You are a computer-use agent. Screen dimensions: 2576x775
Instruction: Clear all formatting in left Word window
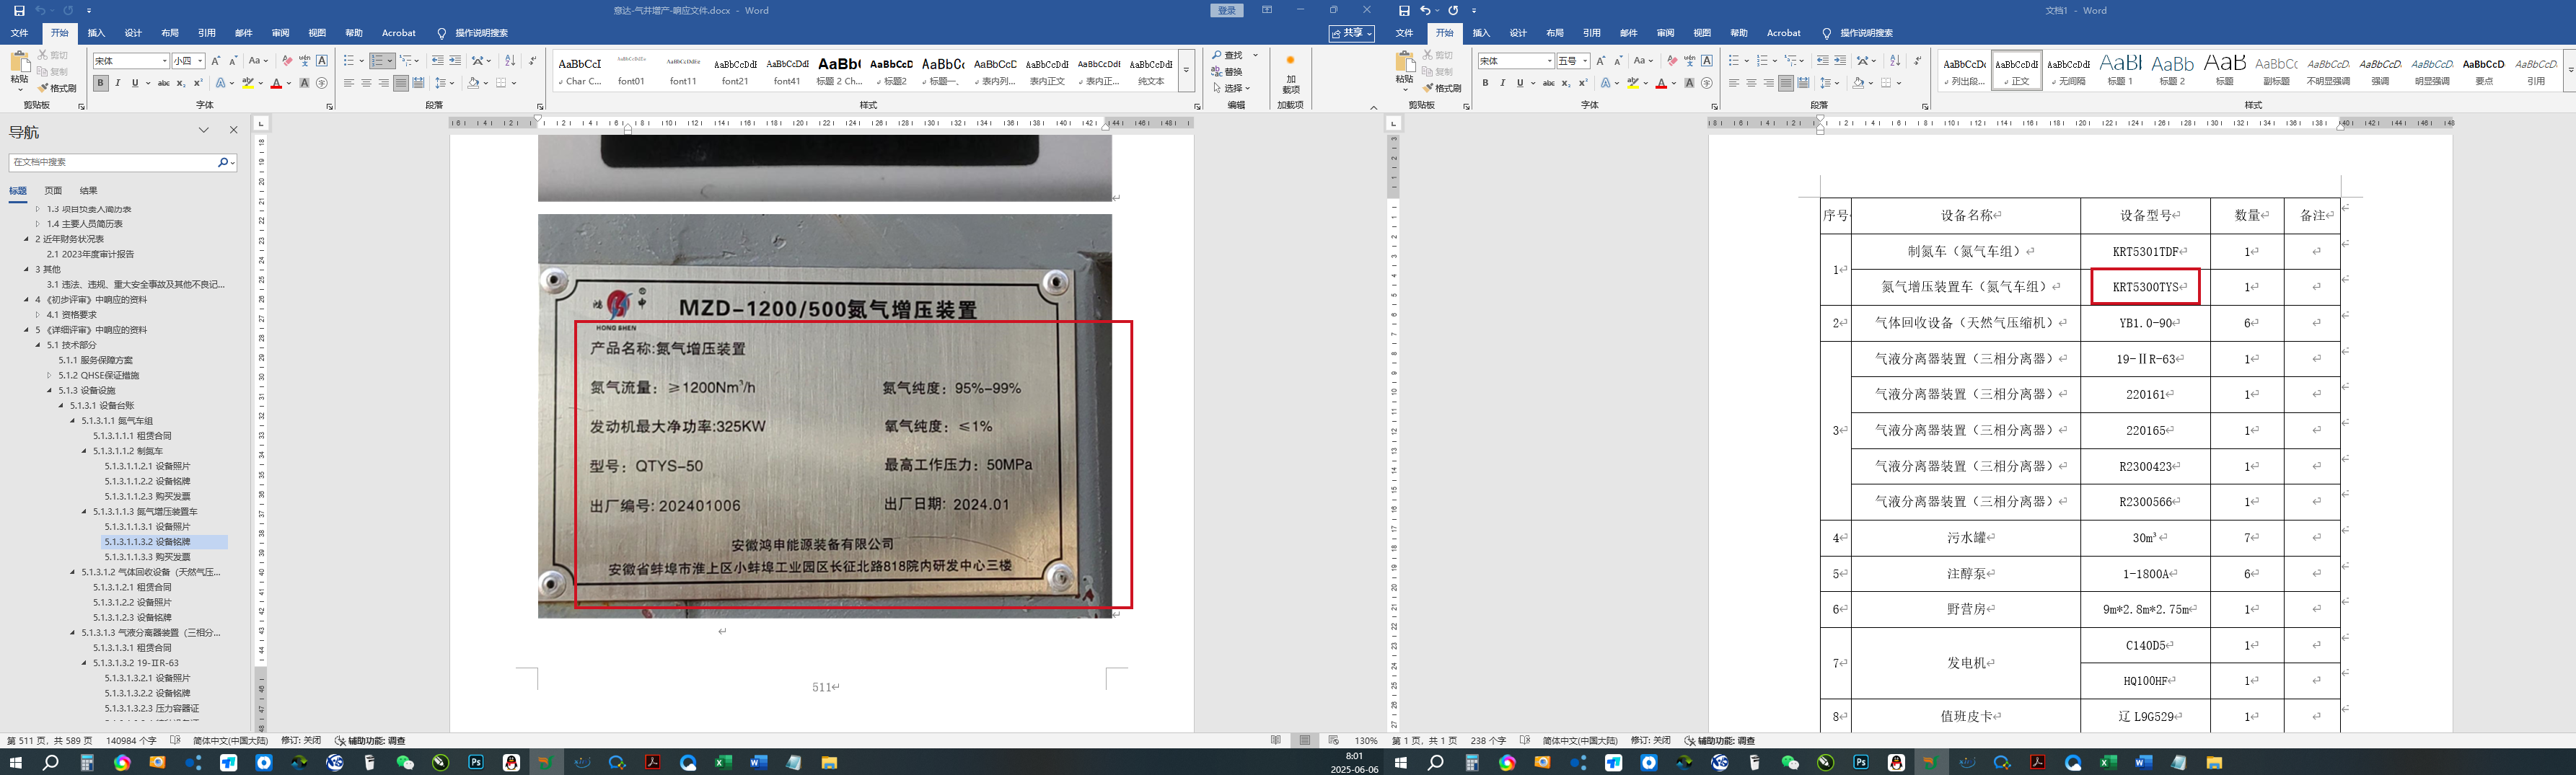287,61
